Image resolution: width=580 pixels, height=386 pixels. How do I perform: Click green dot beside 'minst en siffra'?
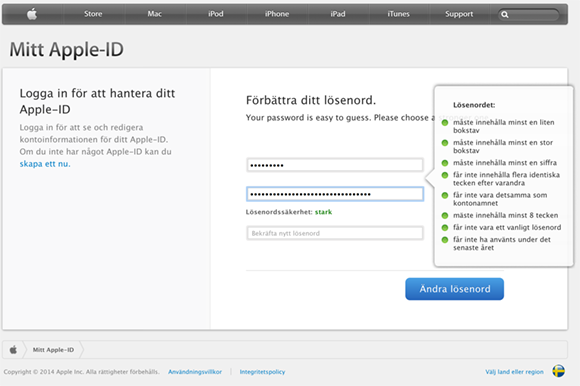click(445, 163)
